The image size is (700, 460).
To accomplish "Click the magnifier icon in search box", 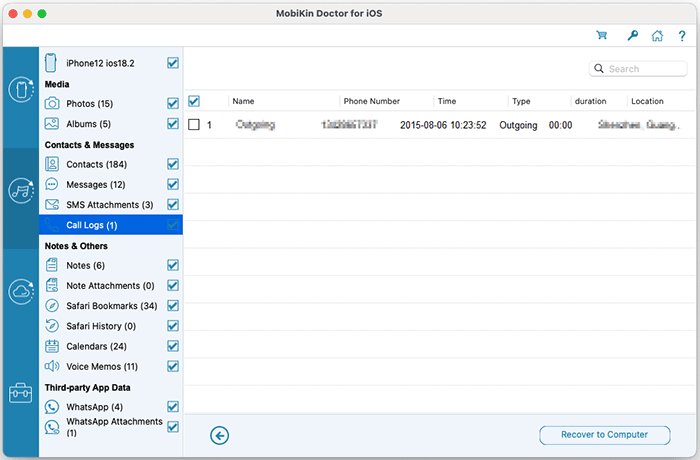I will click(599, 68).
